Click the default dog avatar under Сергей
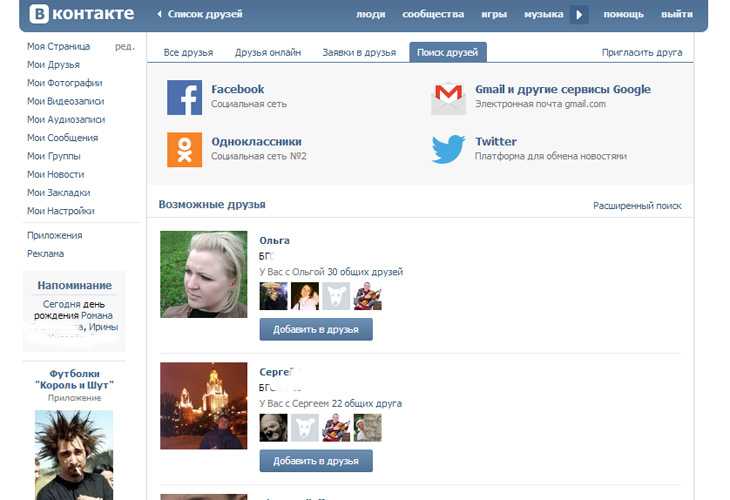 coord(305,427)
